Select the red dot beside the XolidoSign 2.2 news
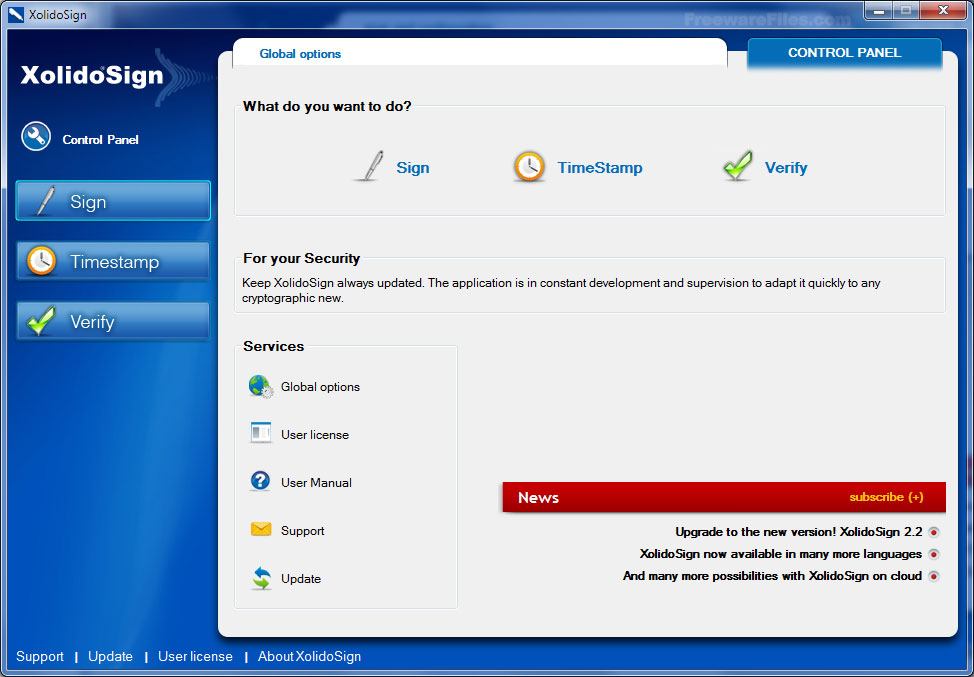 (934, 532)
